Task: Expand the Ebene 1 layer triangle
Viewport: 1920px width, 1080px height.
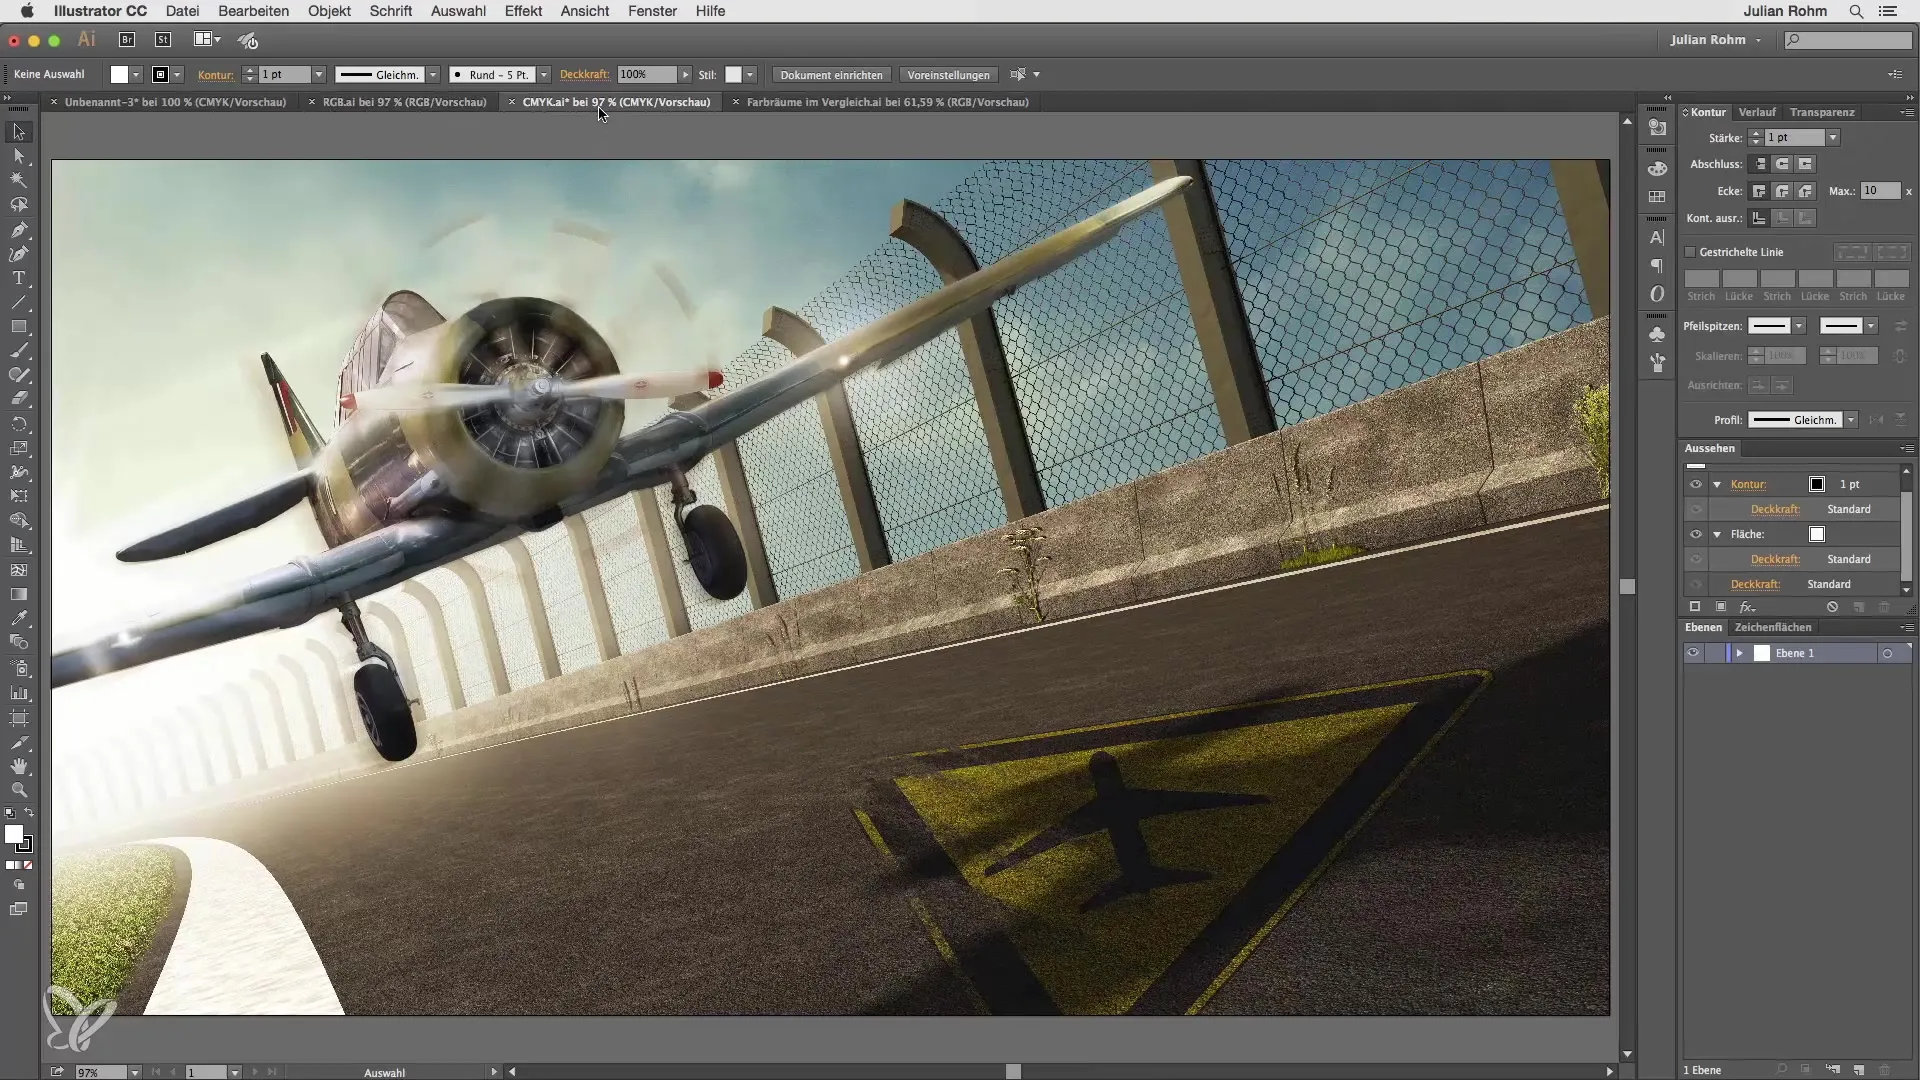Action: tap(1740, 653)
